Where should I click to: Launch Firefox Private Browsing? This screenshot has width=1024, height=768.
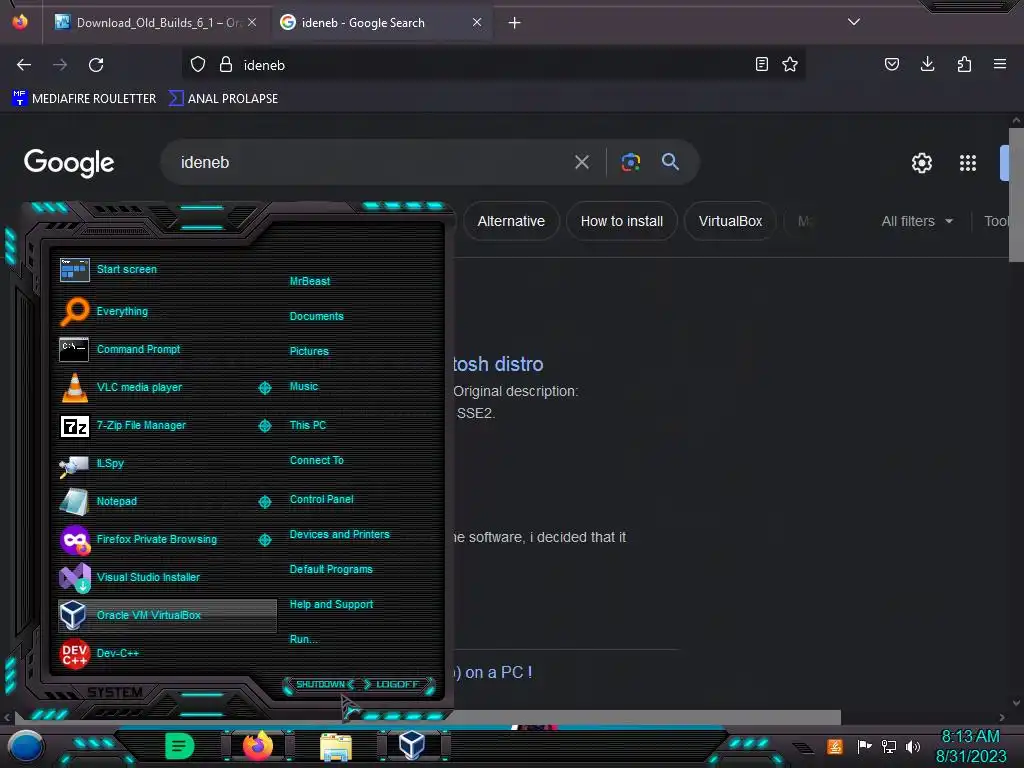tap(156, 539)
